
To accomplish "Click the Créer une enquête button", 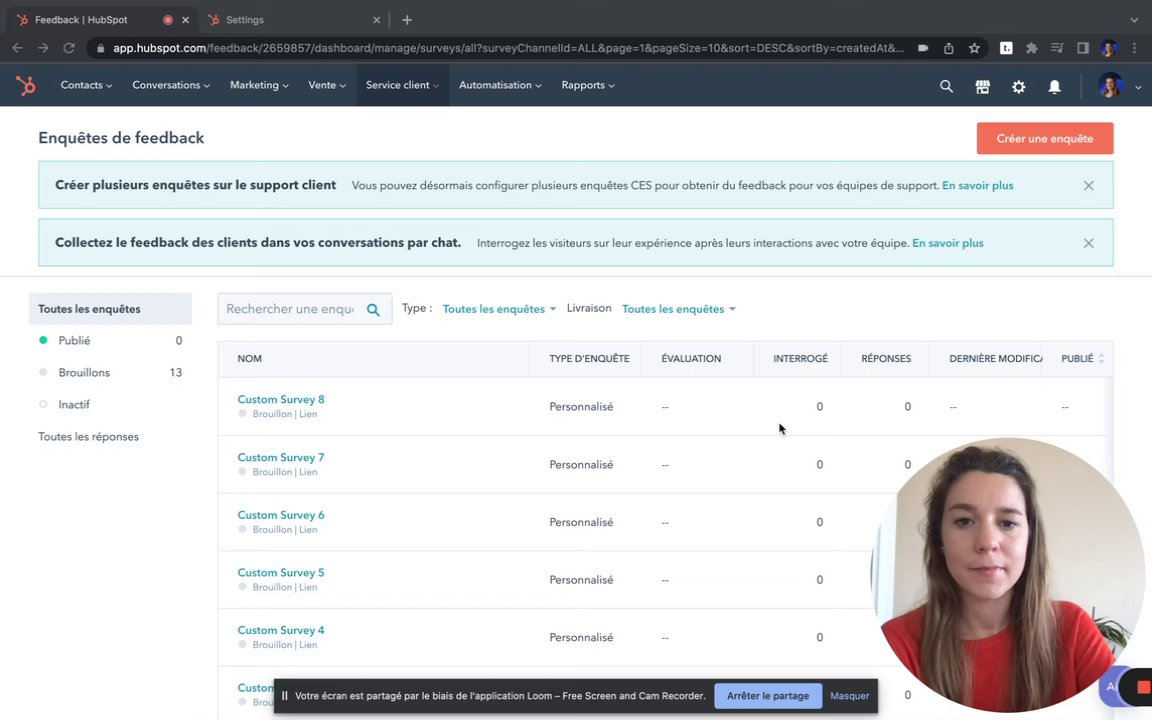I will (x=1045, y=138).
